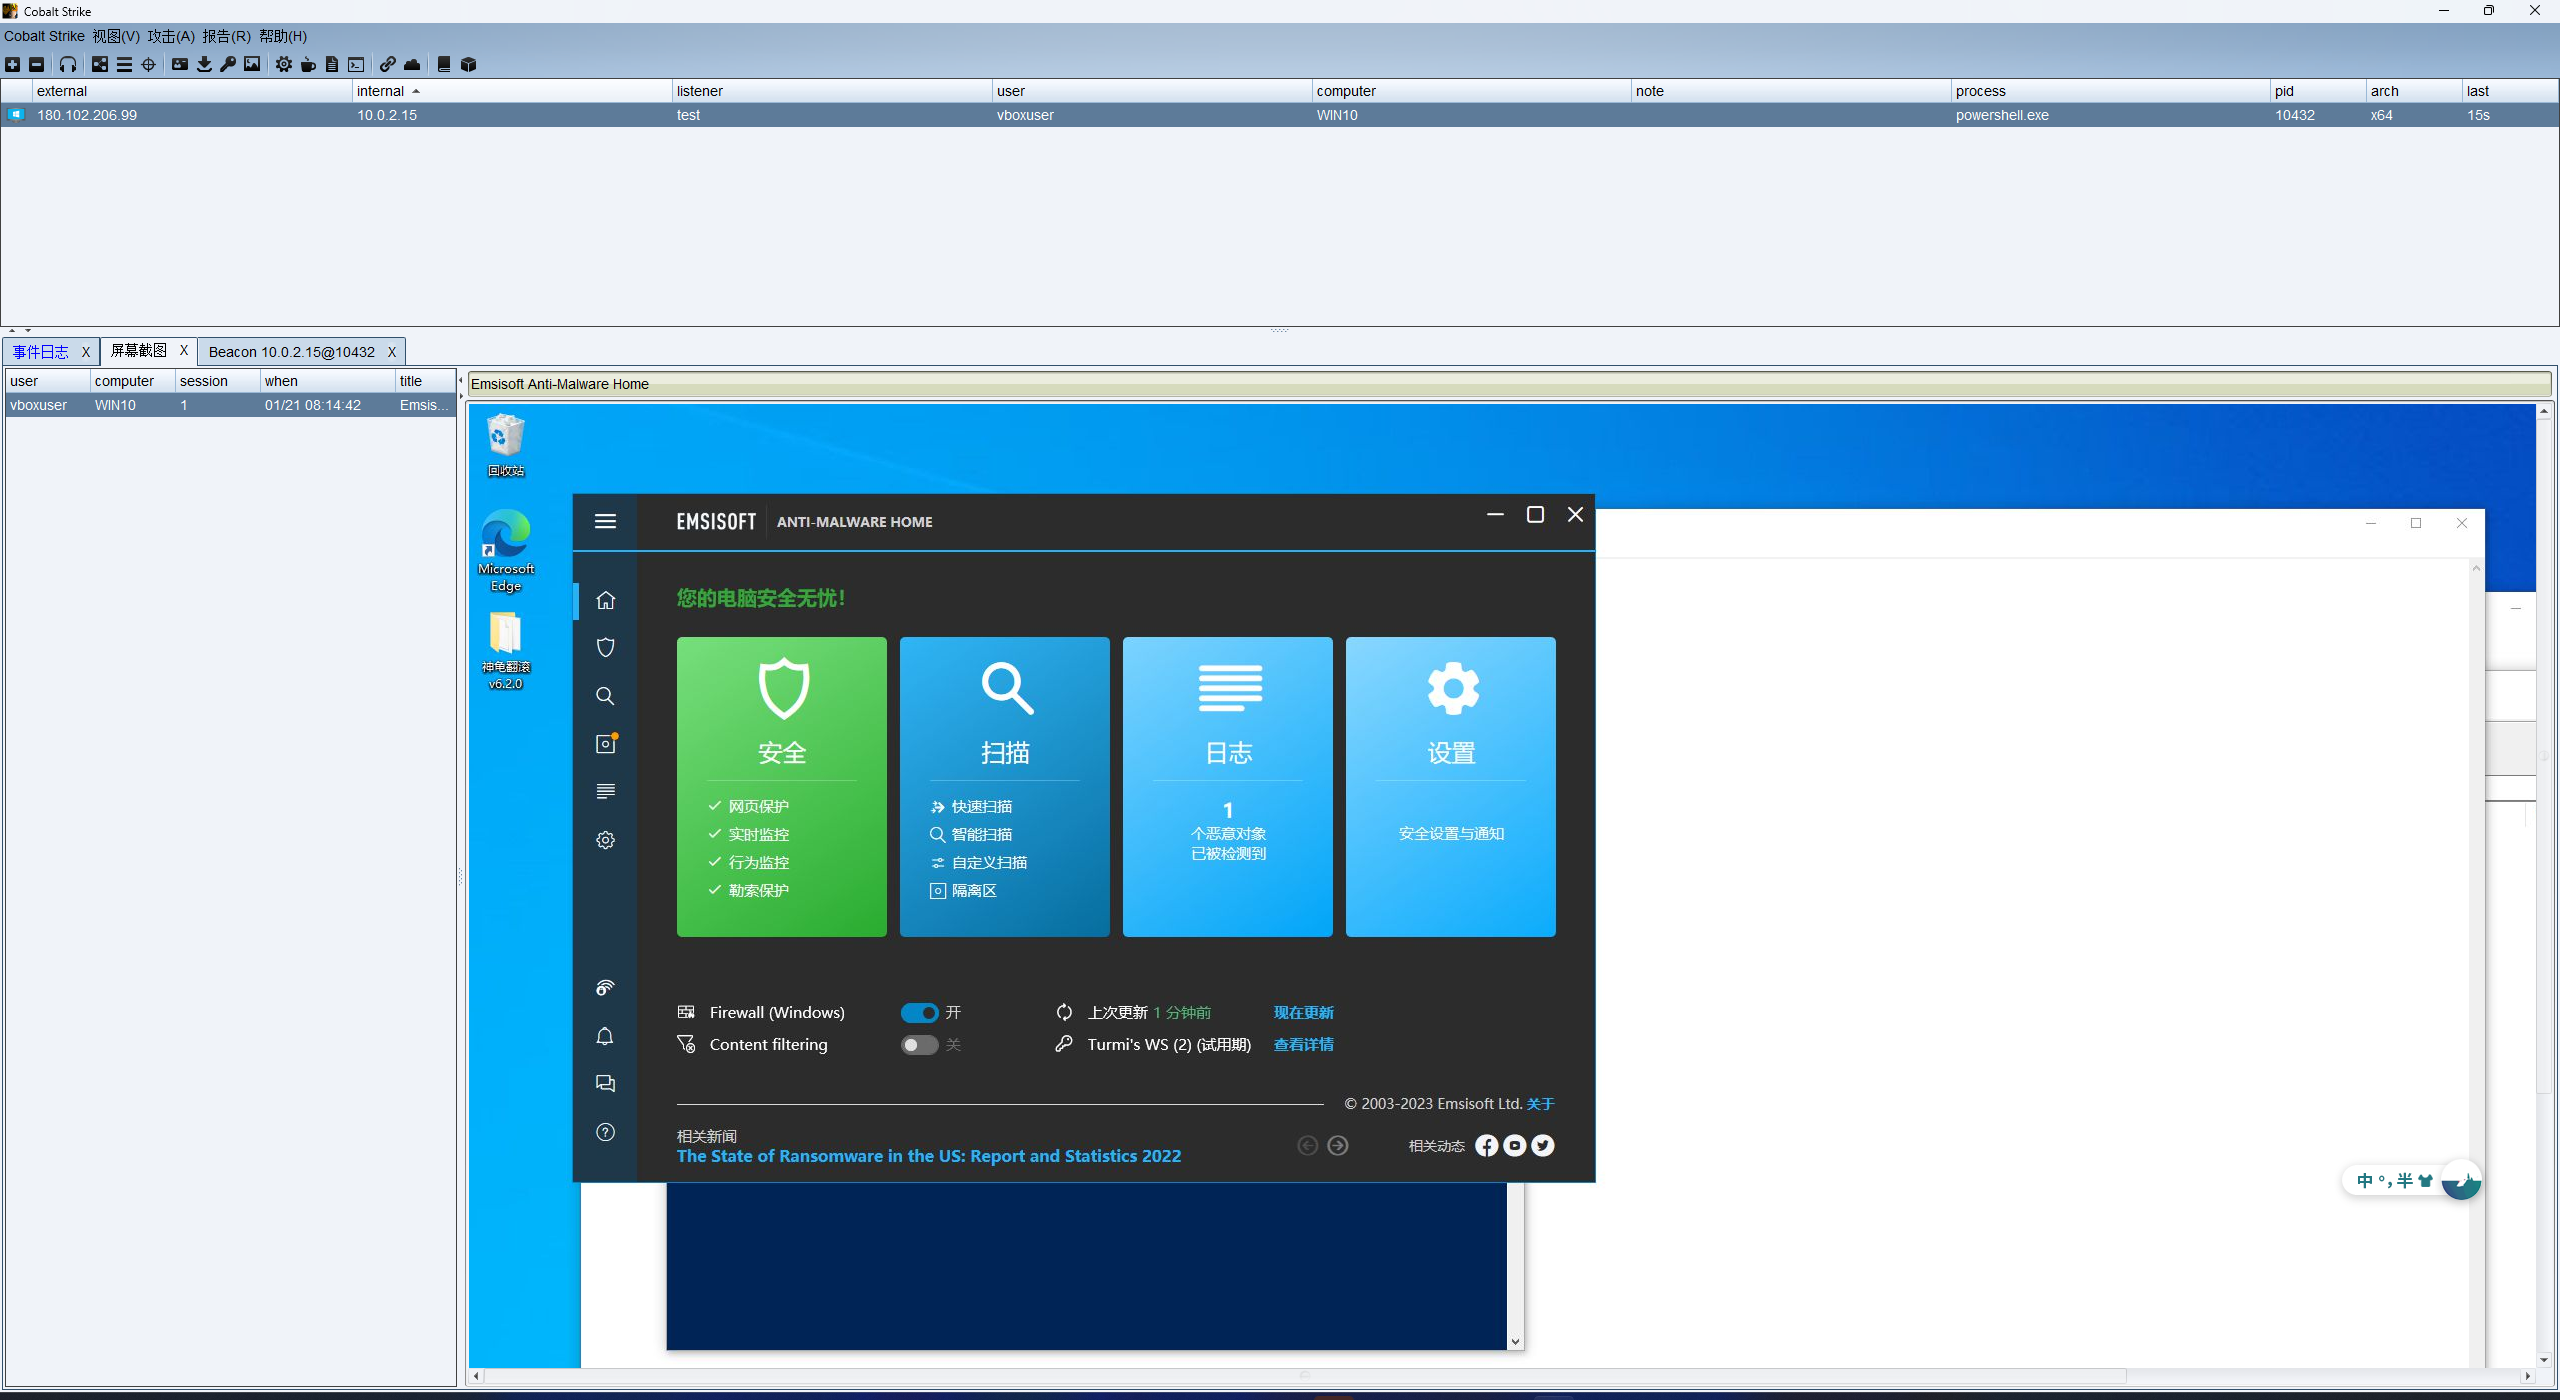The height and width of the screenshot is (1400, 2560).
Task: Click the downloads icon in toolbar
Action: [204, 64]
